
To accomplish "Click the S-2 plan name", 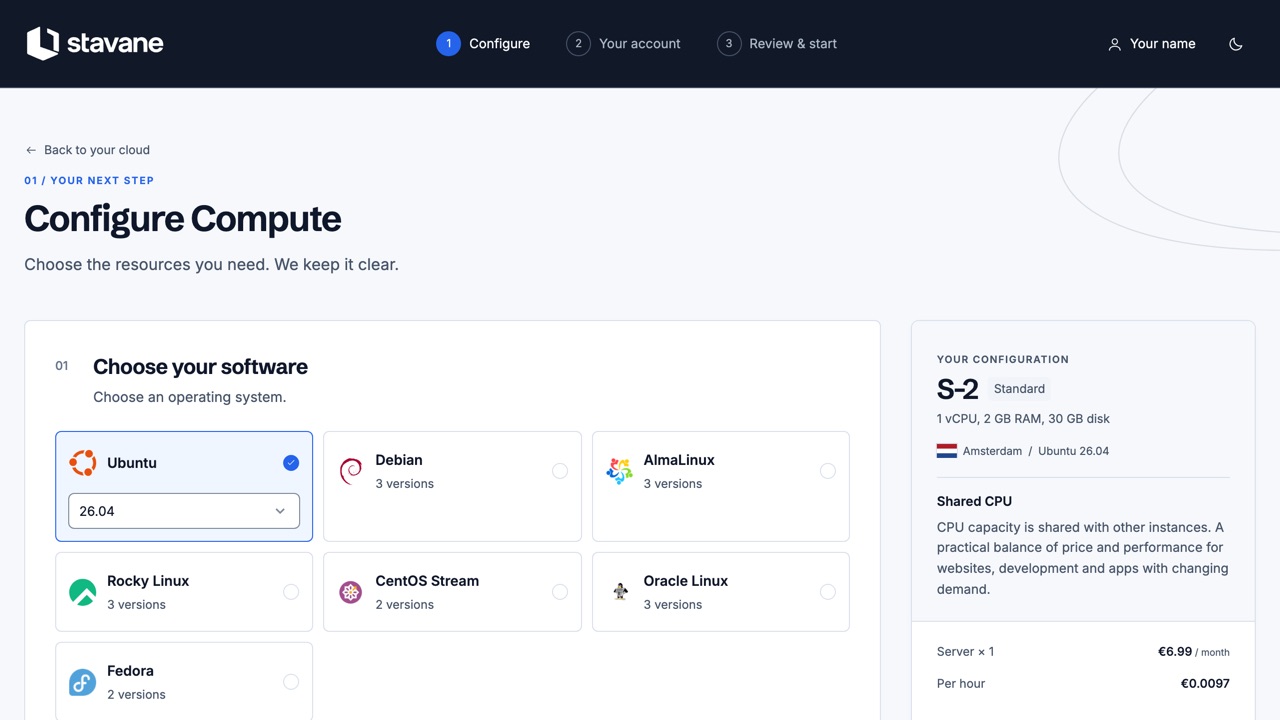I will [x=958, y=389].
